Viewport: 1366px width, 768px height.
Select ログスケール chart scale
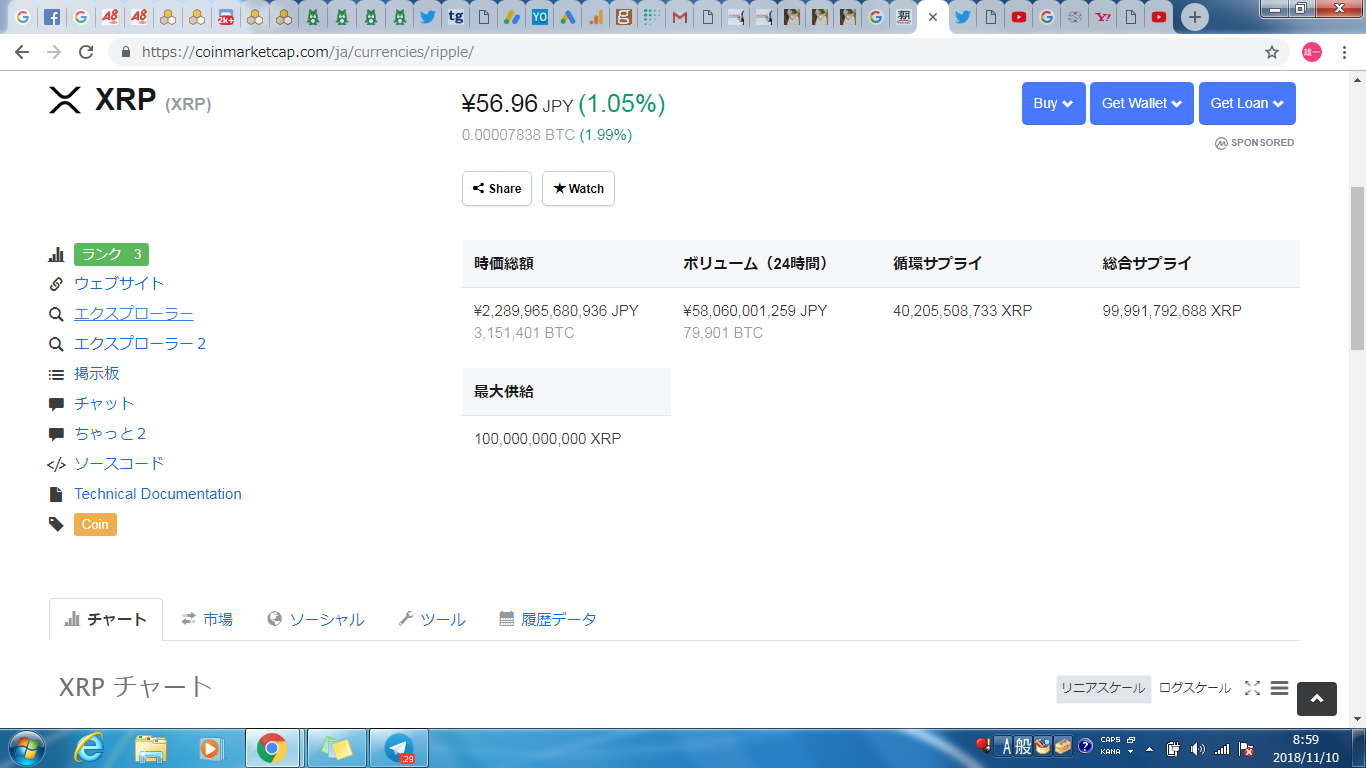pos(1195,688)
